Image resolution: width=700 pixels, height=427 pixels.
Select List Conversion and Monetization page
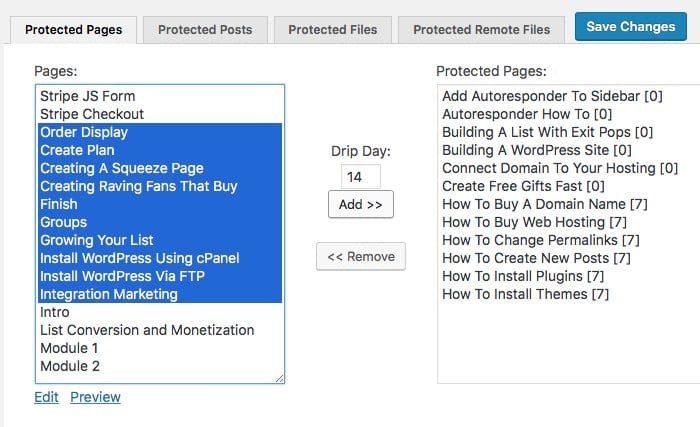[x=161, y=330]
